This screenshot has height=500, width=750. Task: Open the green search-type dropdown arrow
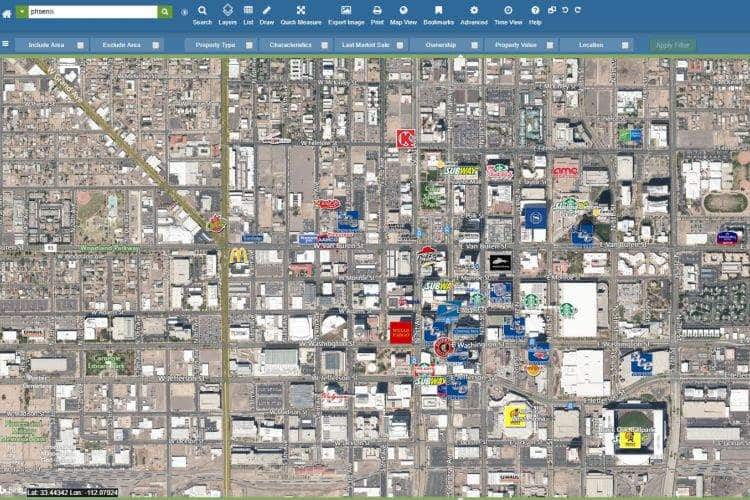pos(22,12)
